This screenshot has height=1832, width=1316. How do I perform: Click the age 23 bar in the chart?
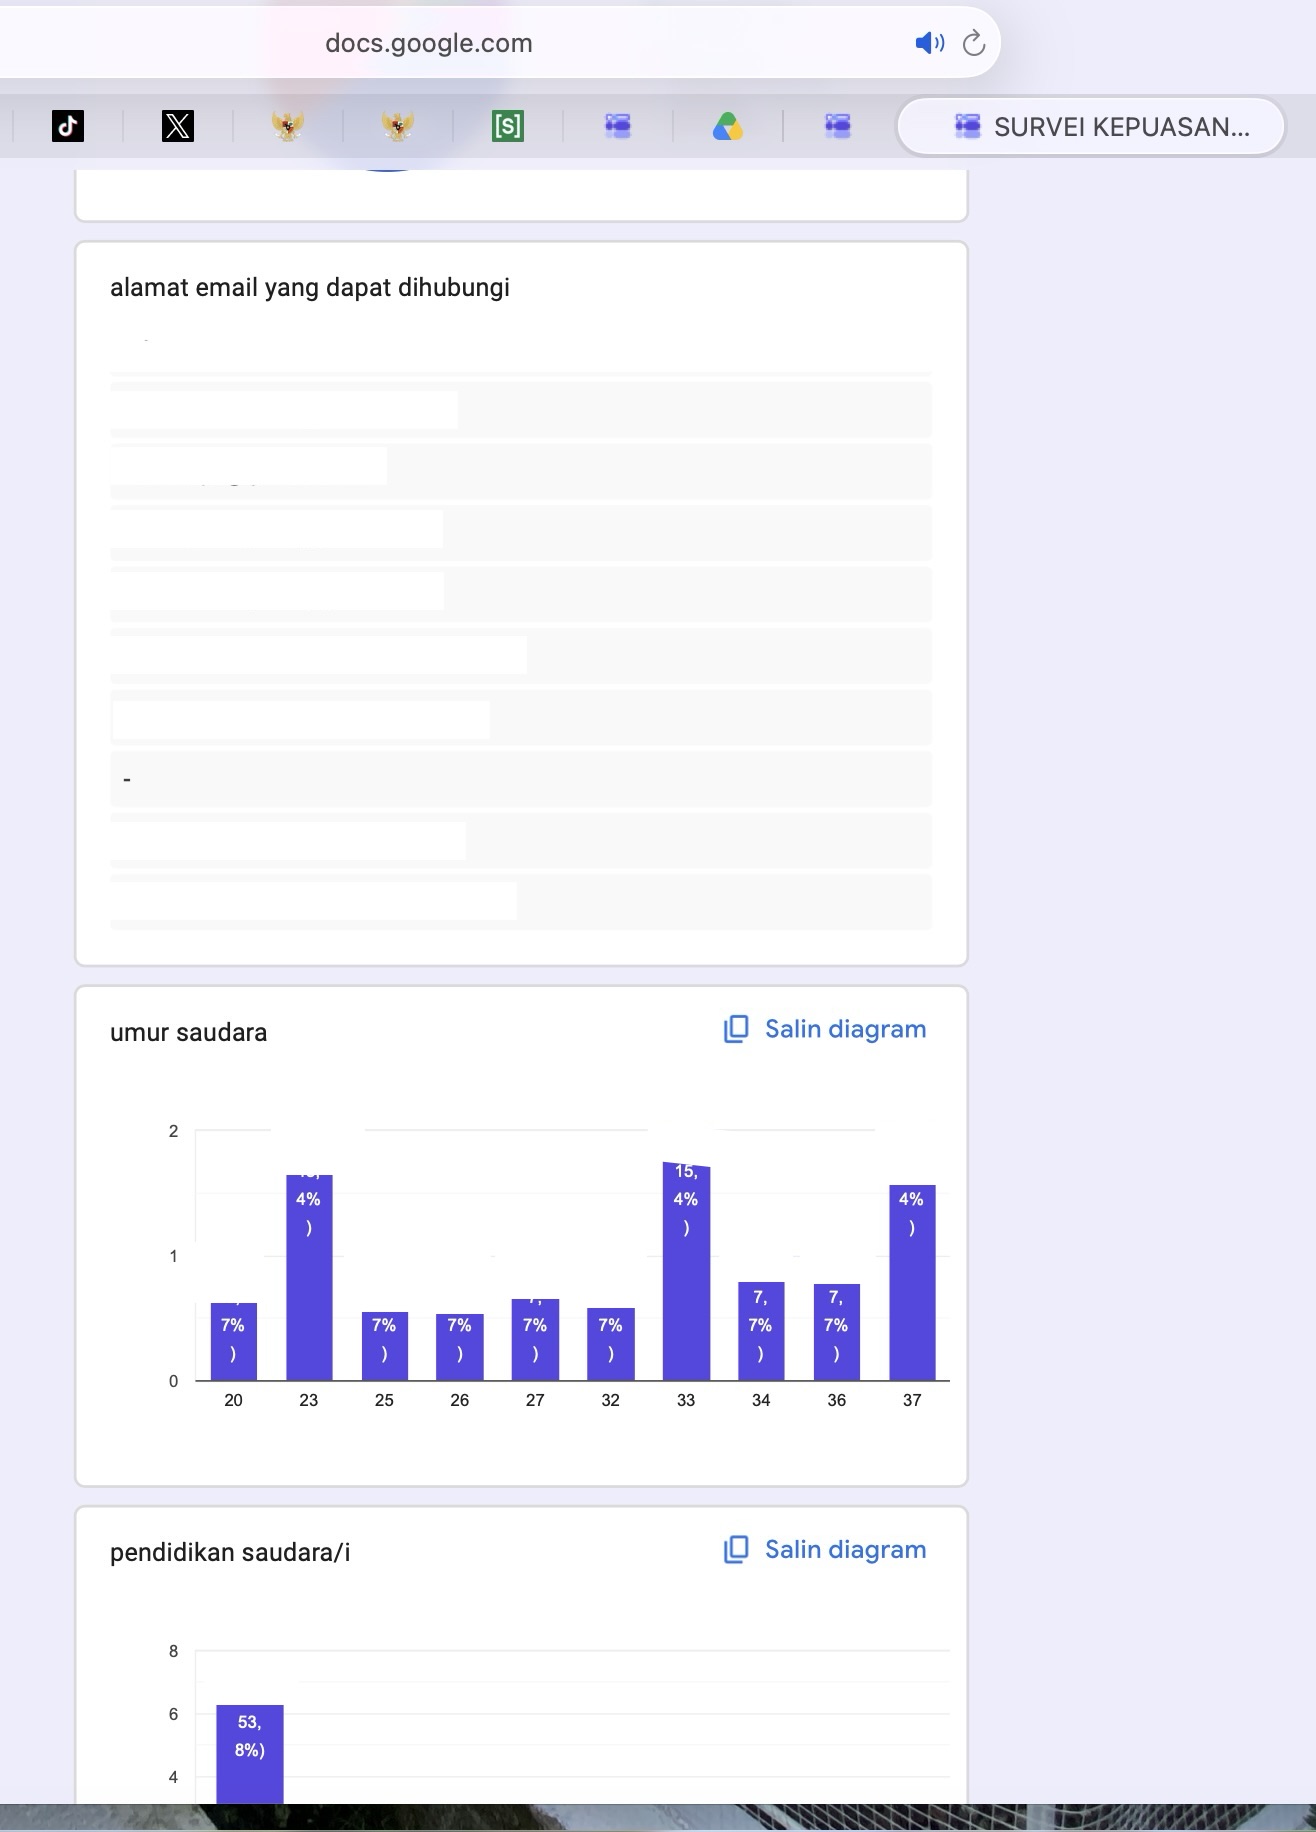point(309,1277)
